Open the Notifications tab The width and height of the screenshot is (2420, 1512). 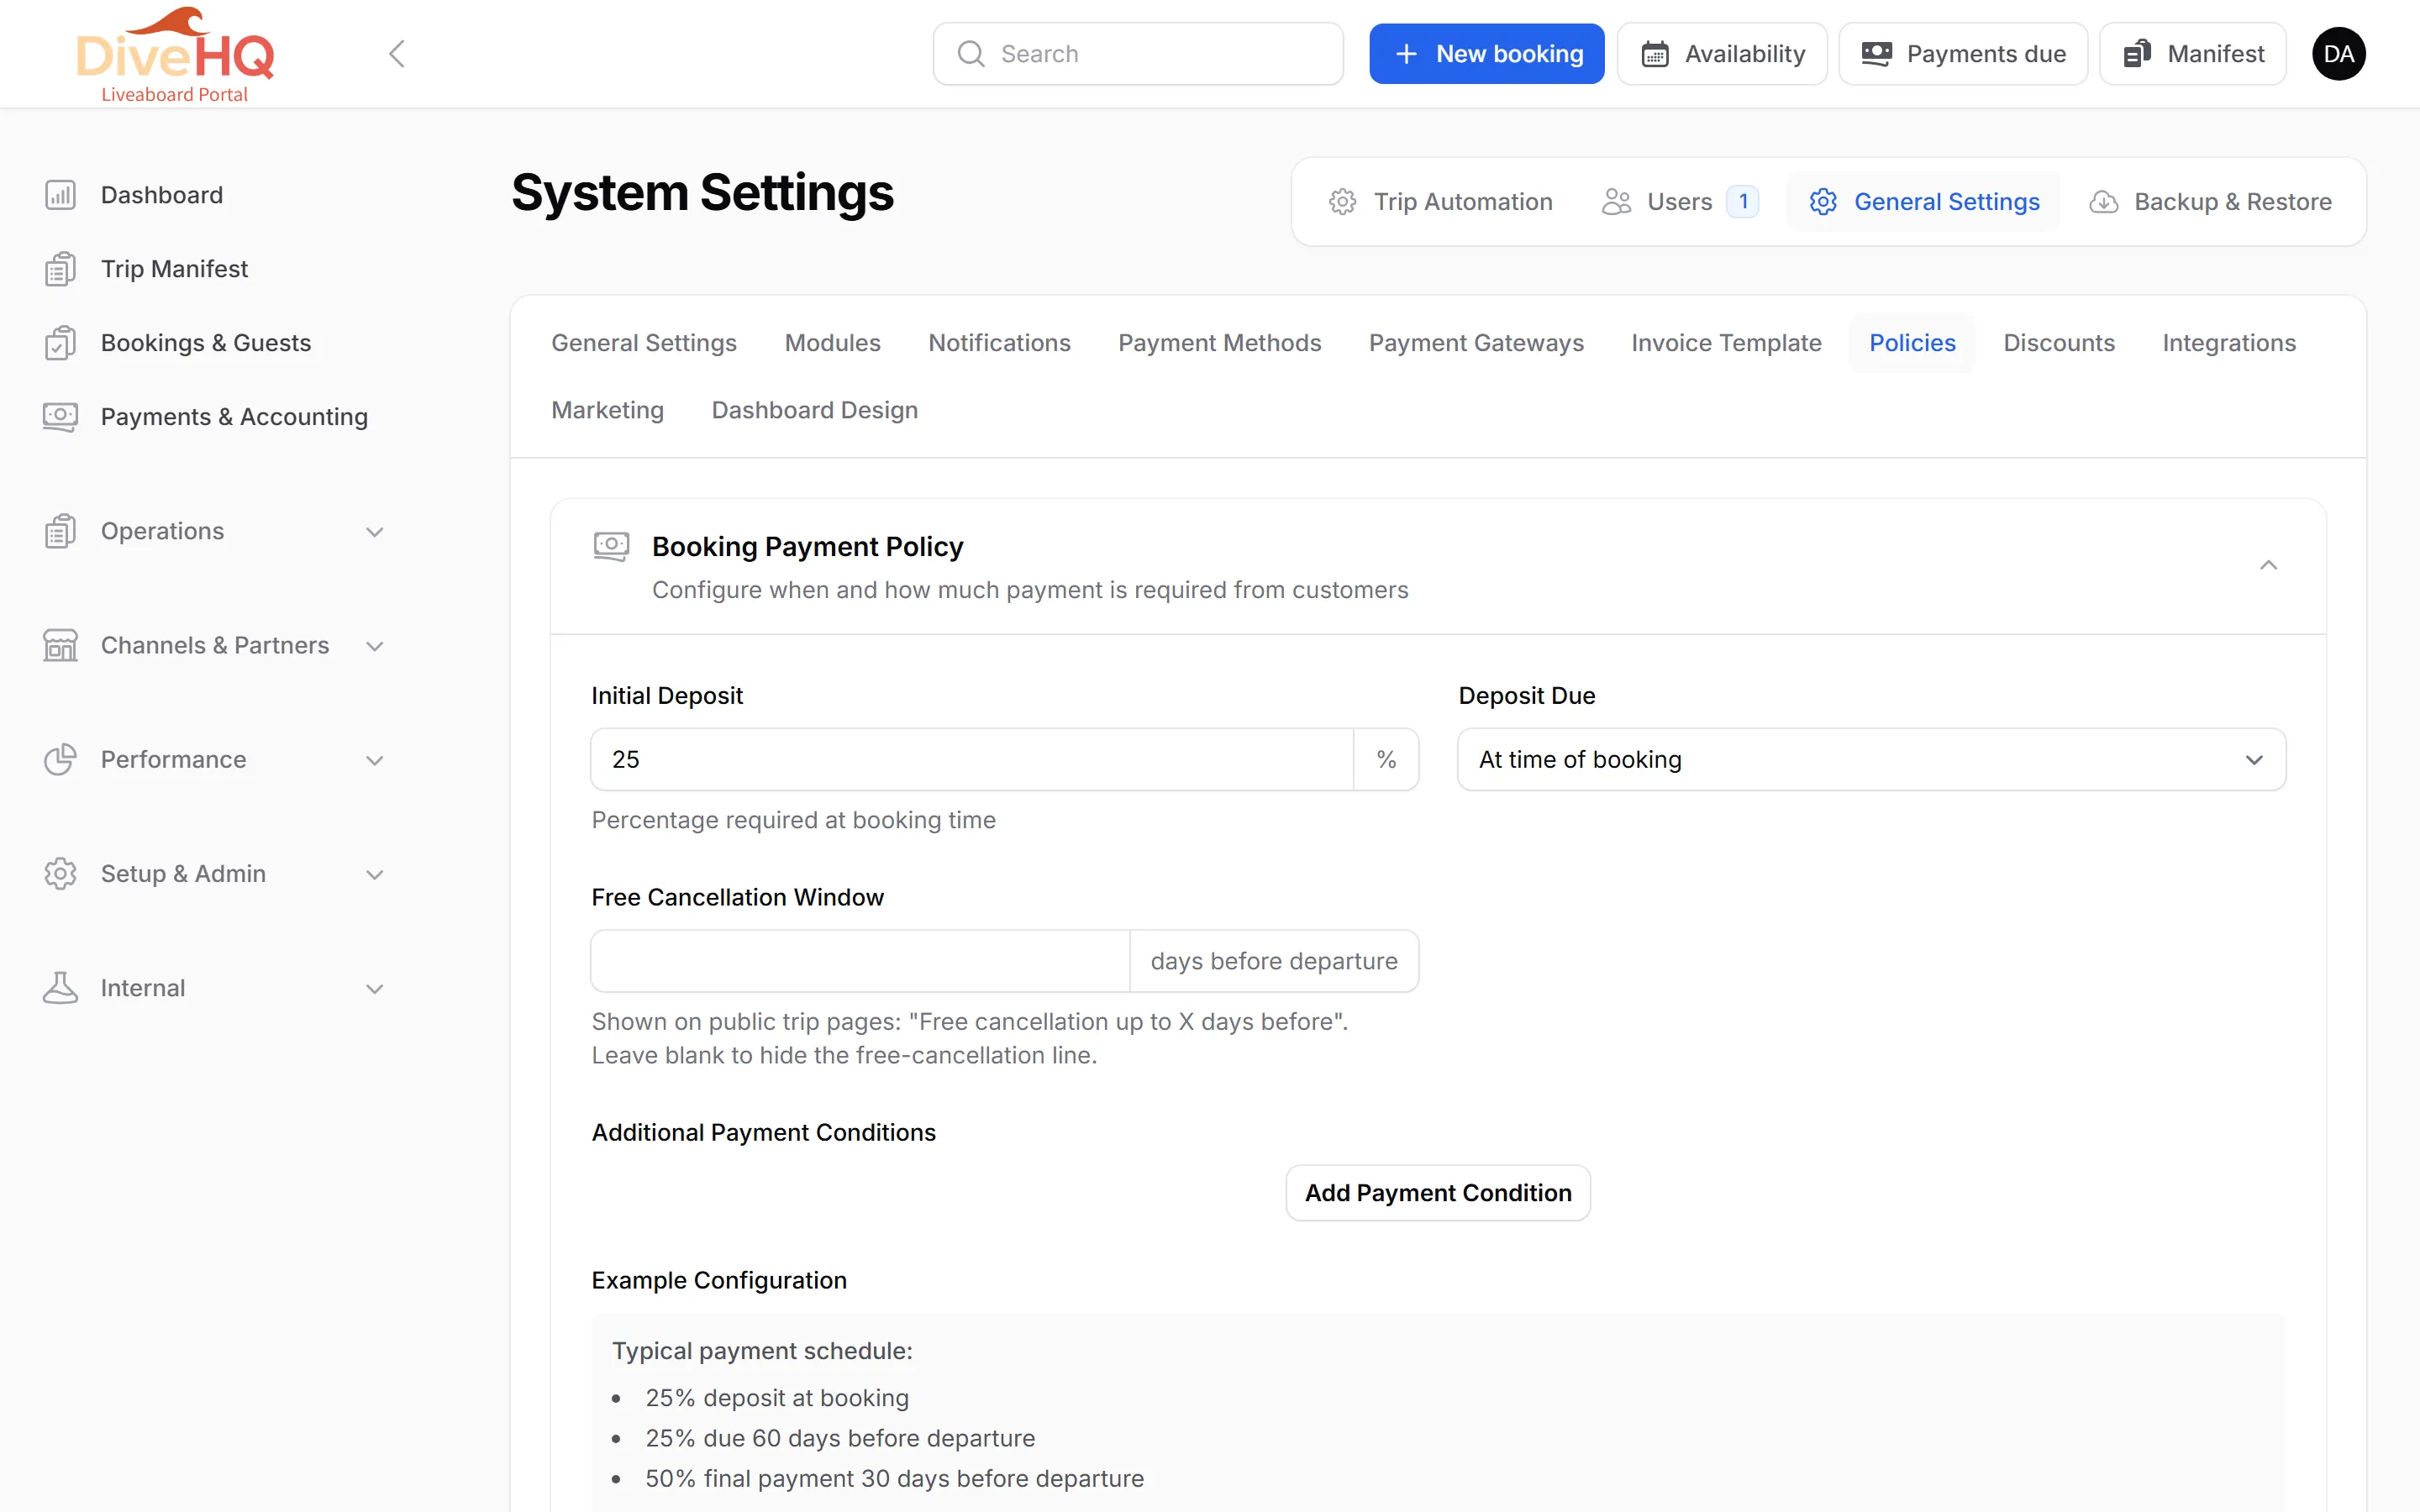[999, 343]
